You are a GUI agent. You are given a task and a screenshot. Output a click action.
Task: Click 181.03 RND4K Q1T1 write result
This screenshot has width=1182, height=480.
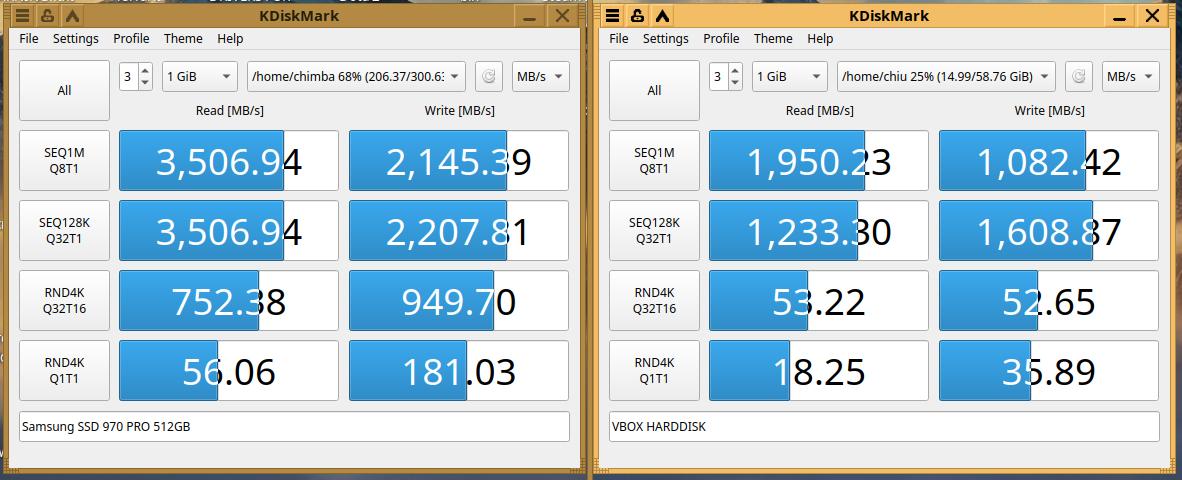pos(459,371)
